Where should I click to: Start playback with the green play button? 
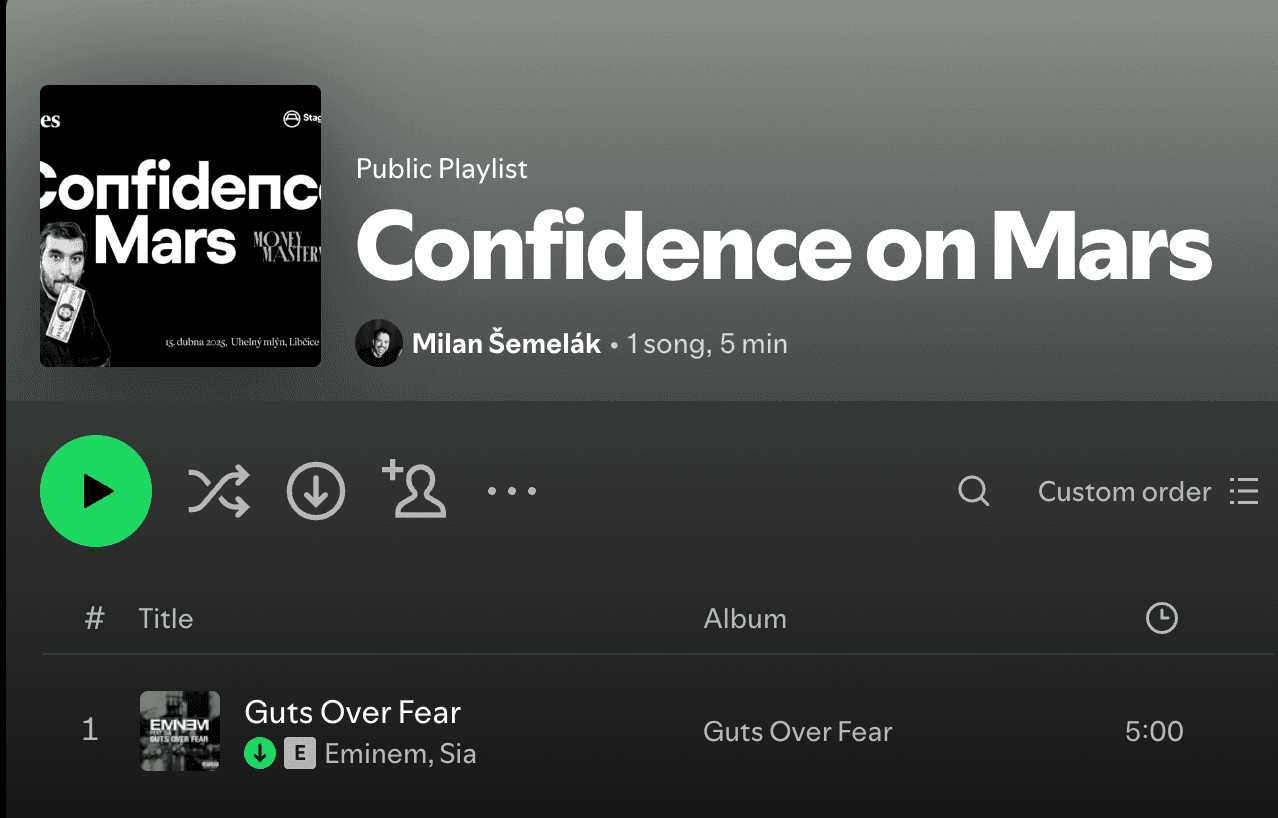[96, 491]
